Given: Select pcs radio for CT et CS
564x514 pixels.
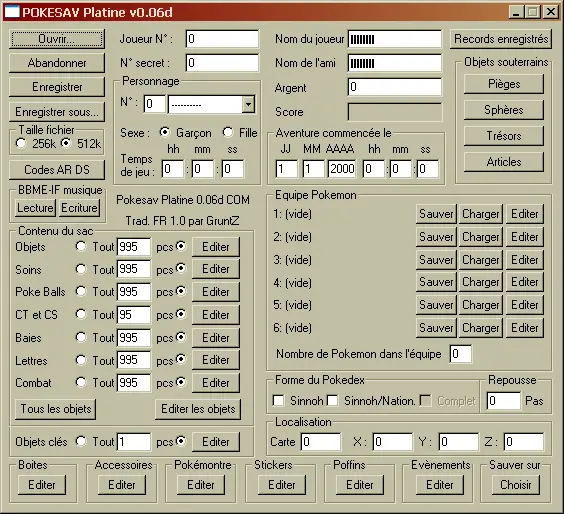Looking at the screenshot, I should click(x=181, y=314).
